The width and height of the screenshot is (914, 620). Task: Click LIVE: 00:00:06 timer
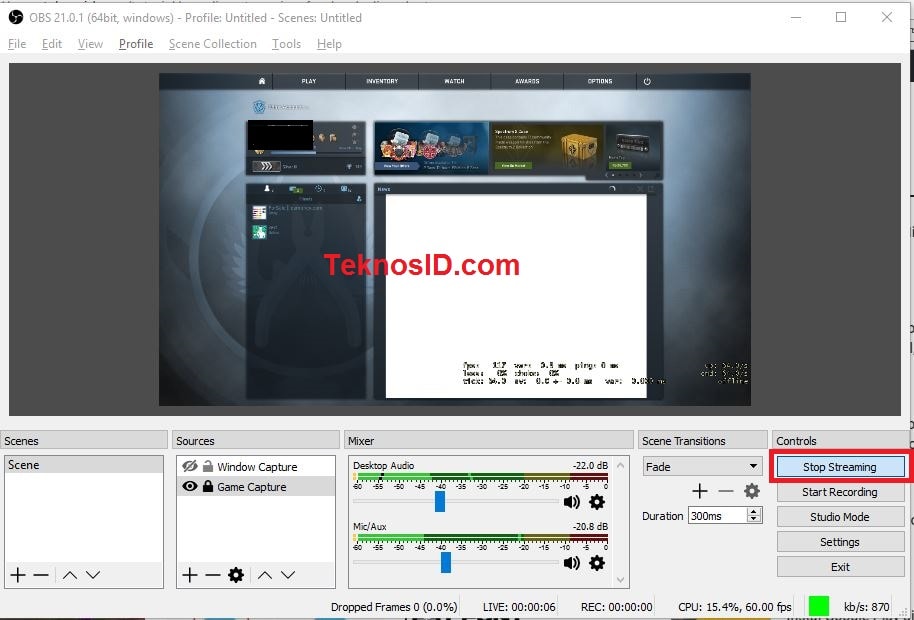[519, 607]
